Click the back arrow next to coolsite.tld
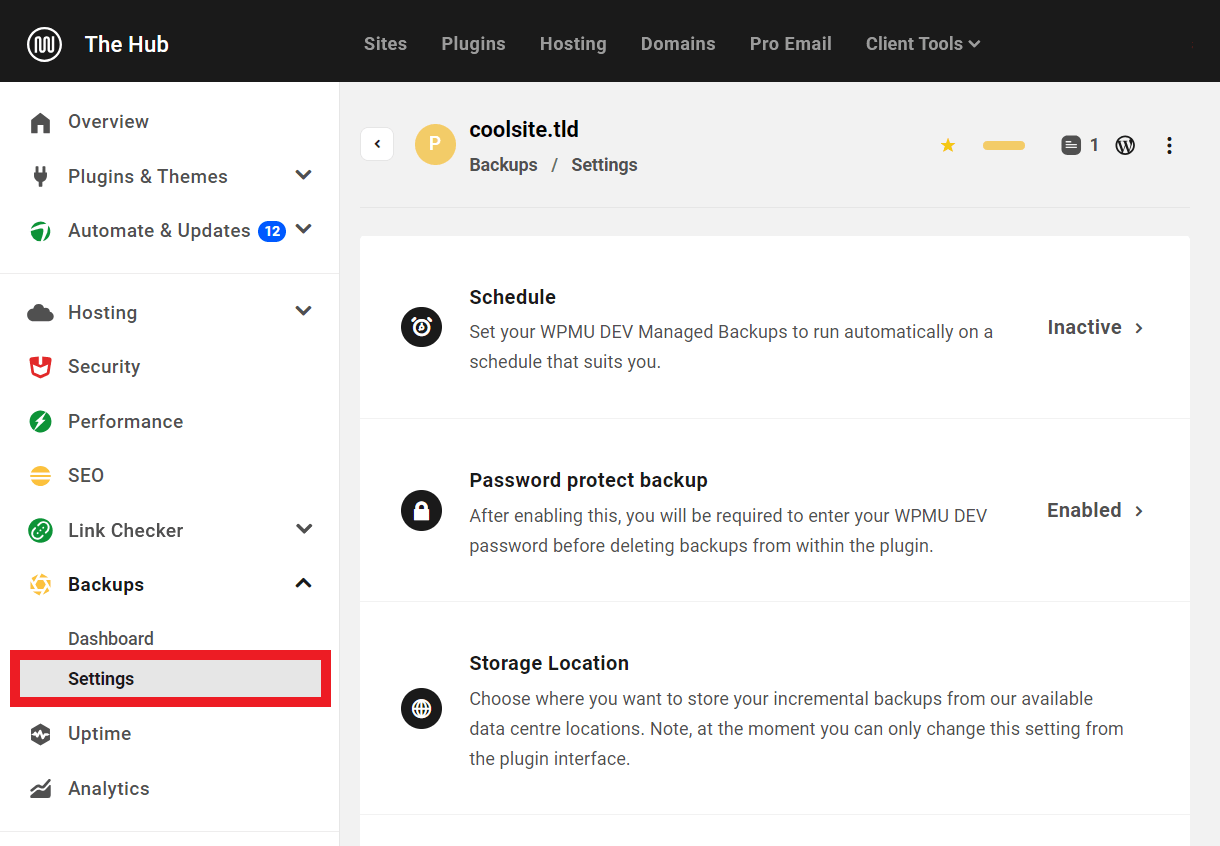This screenshot has width=1220, height=846. [377, 143]
